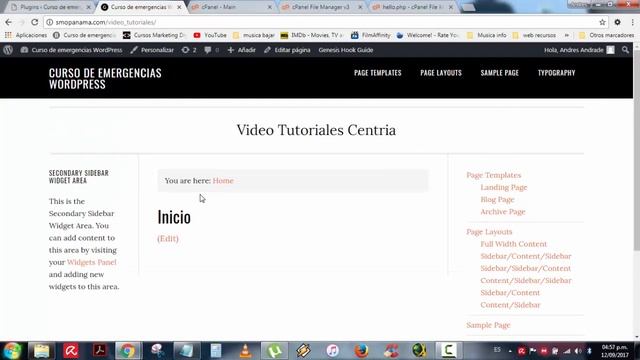Switch to Chrome in the taskbar
Screen dimensions: 640x360
[x=127, y=351]
